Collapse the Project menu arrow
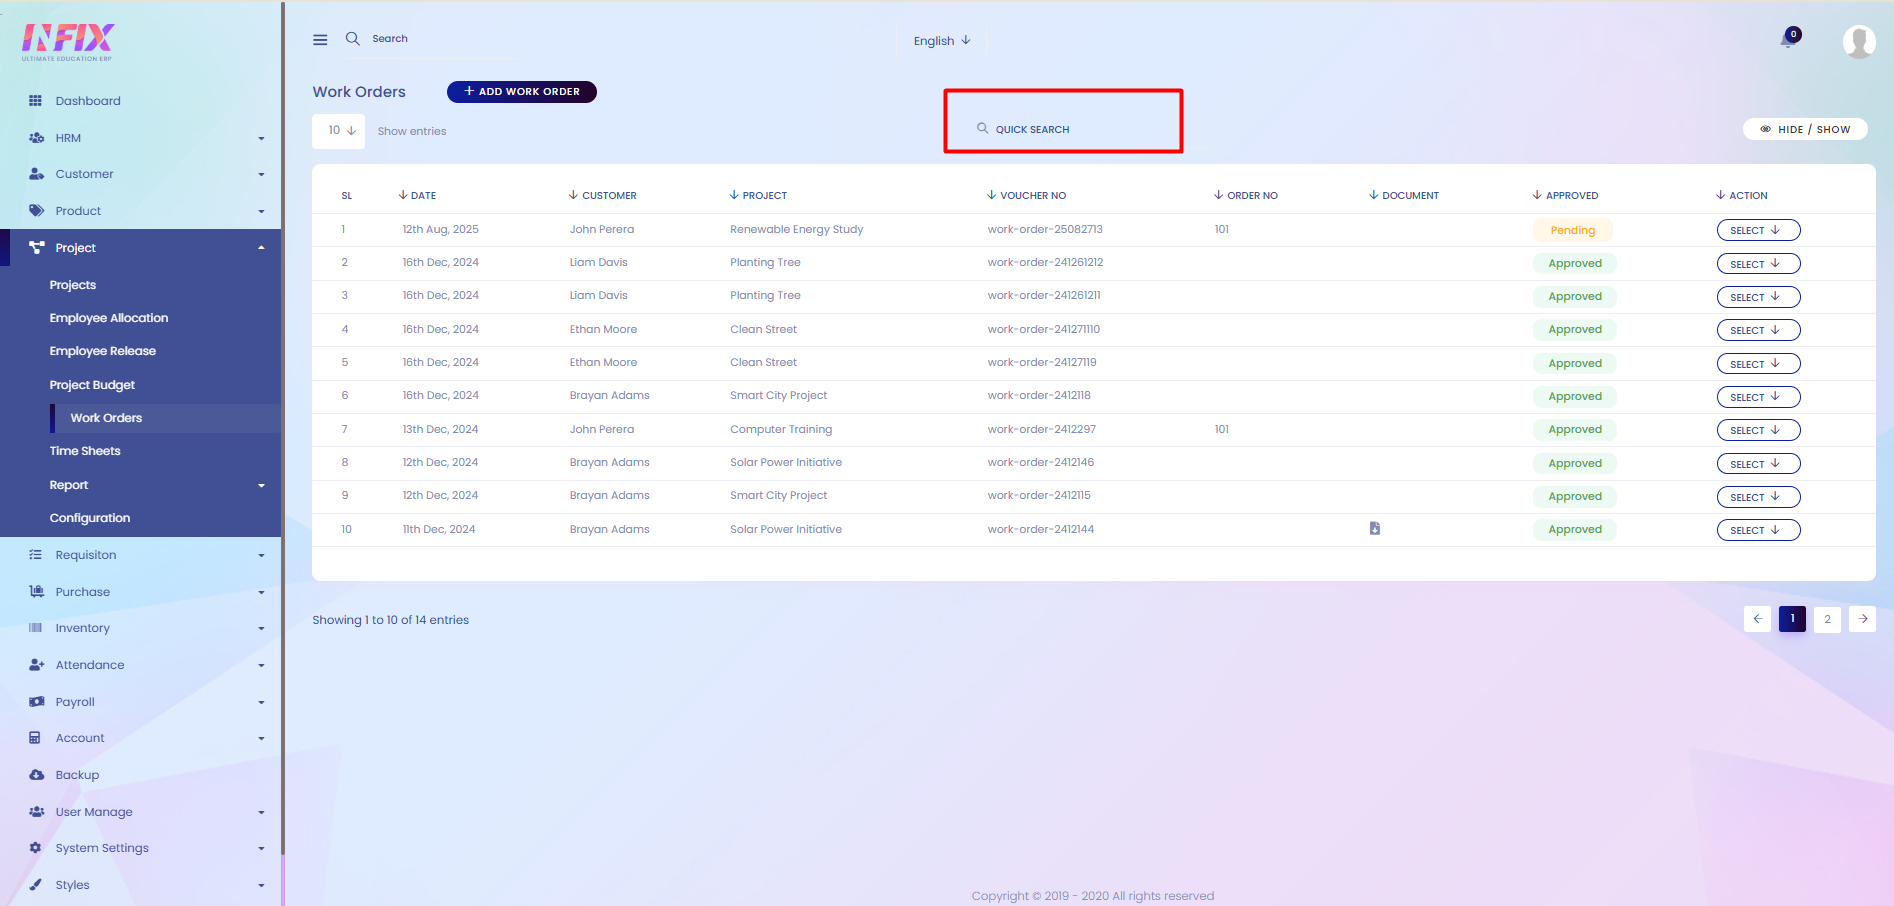Viewport: 1894px width, 906px height. coord(261,248)
